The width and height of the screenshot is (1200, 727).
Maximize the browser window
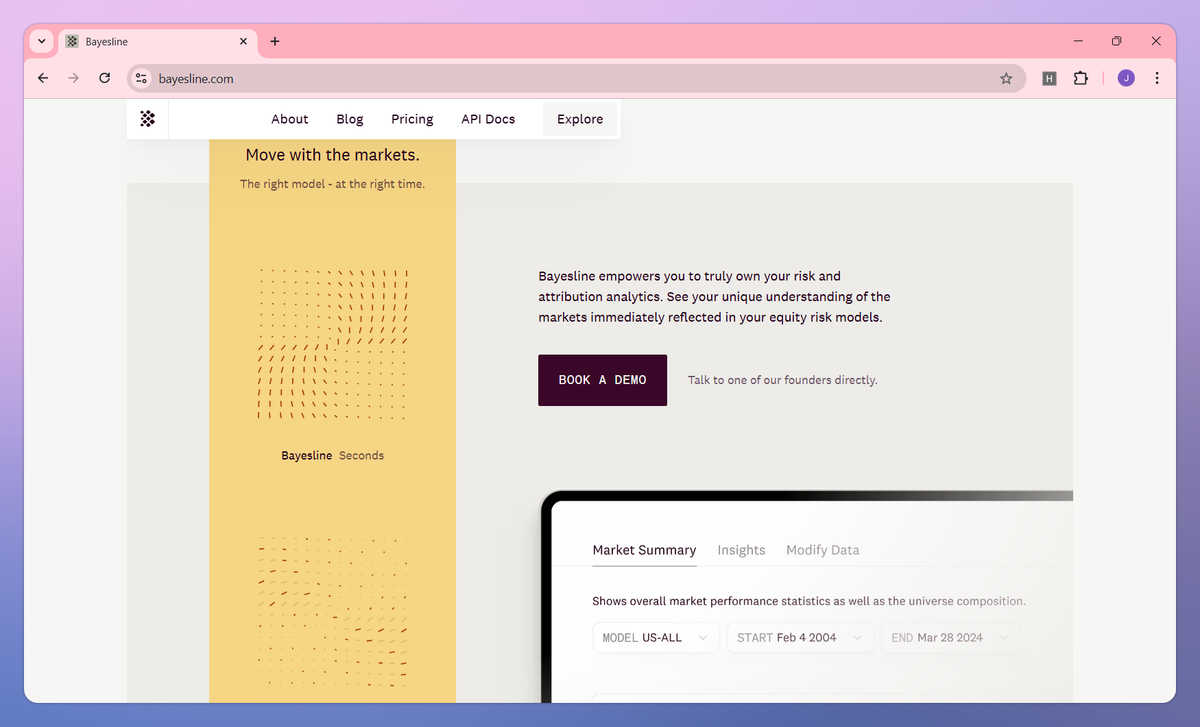point(1117,41)
